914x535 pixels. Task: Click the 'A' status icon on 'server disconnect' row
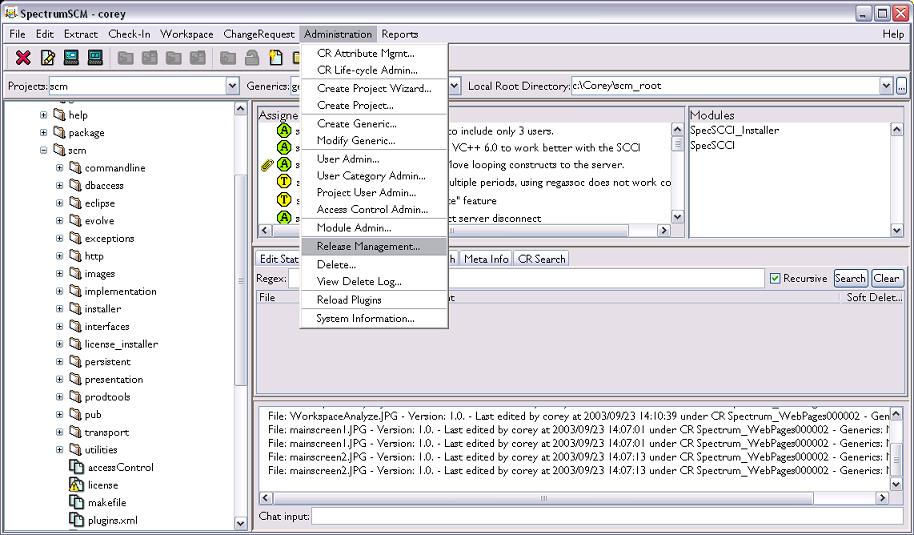pos(284,218)
